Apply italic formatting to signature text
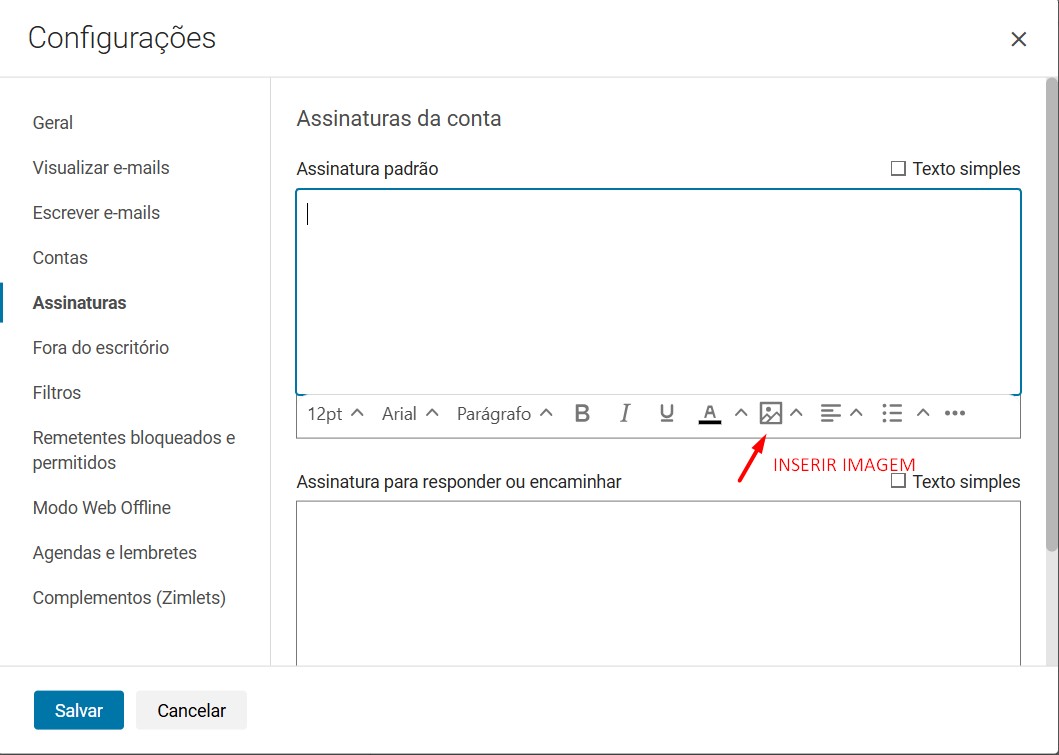This screenshot has width=1059, height=755. click(x=625, y=413)
